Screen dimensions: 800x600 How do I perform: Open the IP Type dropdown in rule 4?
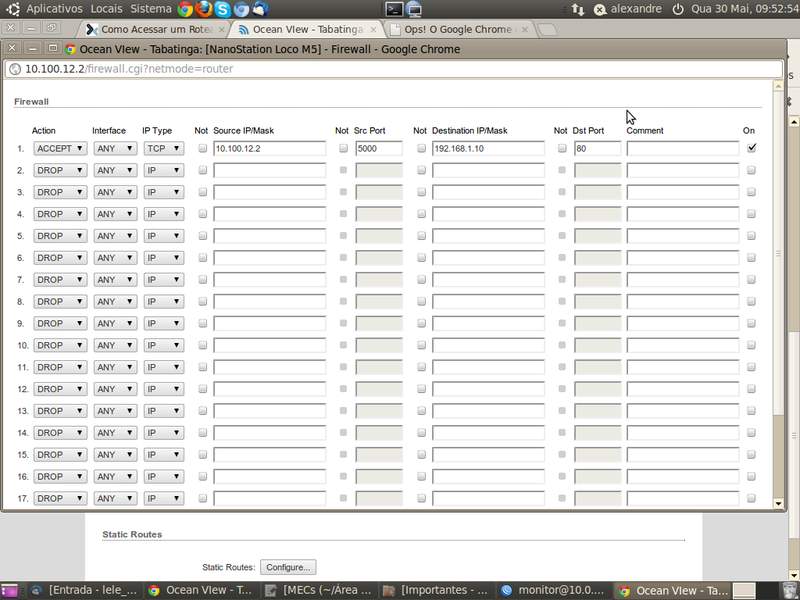(x=163, y=214)
